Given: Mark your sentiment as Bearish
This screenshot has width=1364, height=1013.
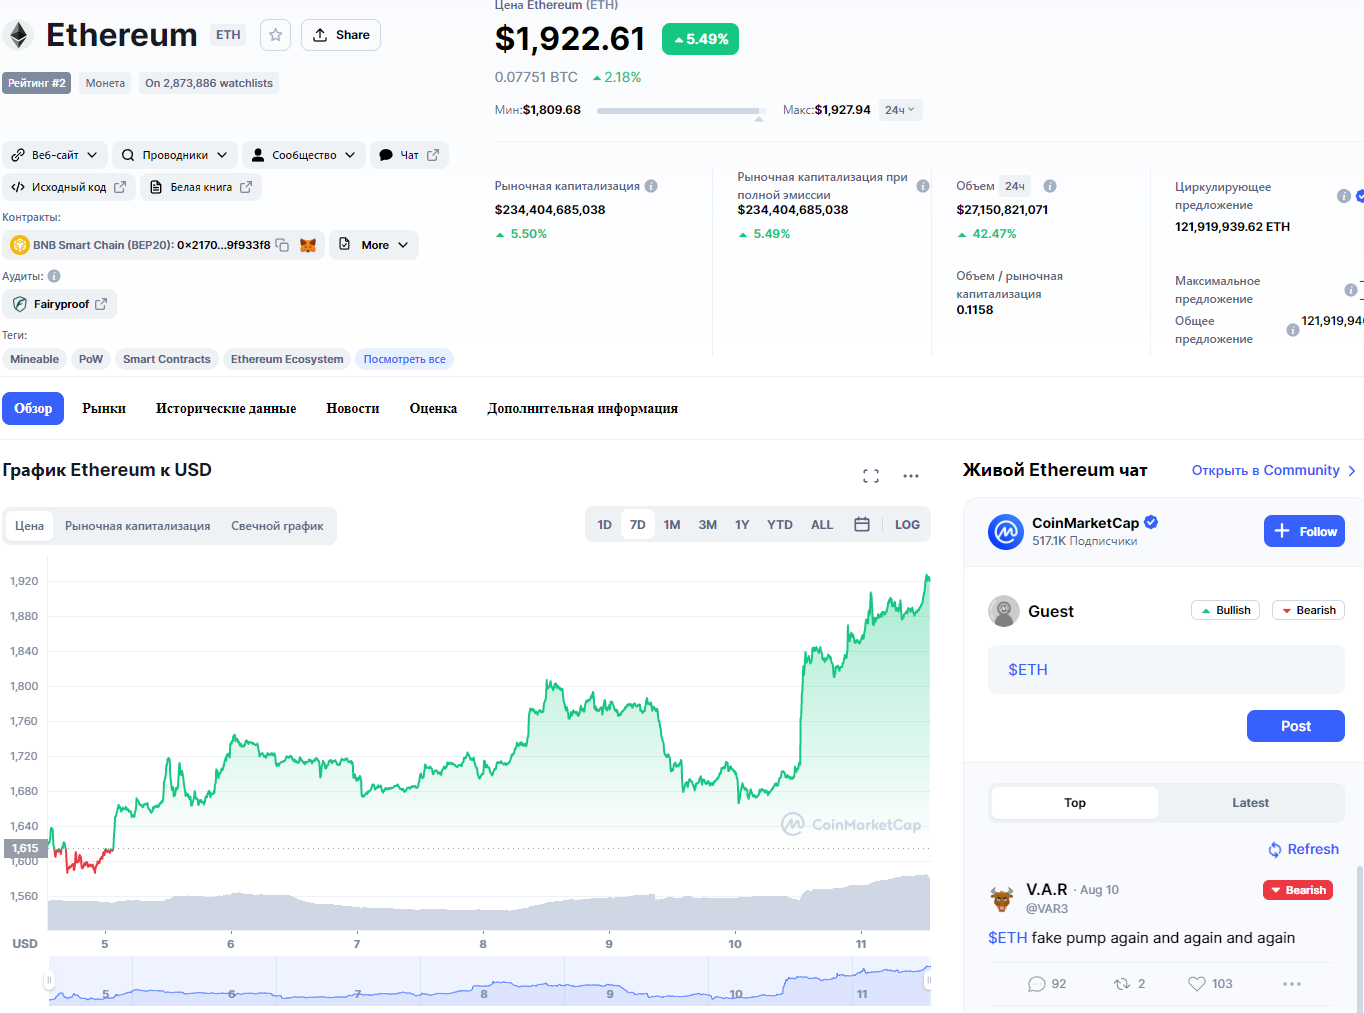Looking at the screenshot, I should pos(1308,611).
